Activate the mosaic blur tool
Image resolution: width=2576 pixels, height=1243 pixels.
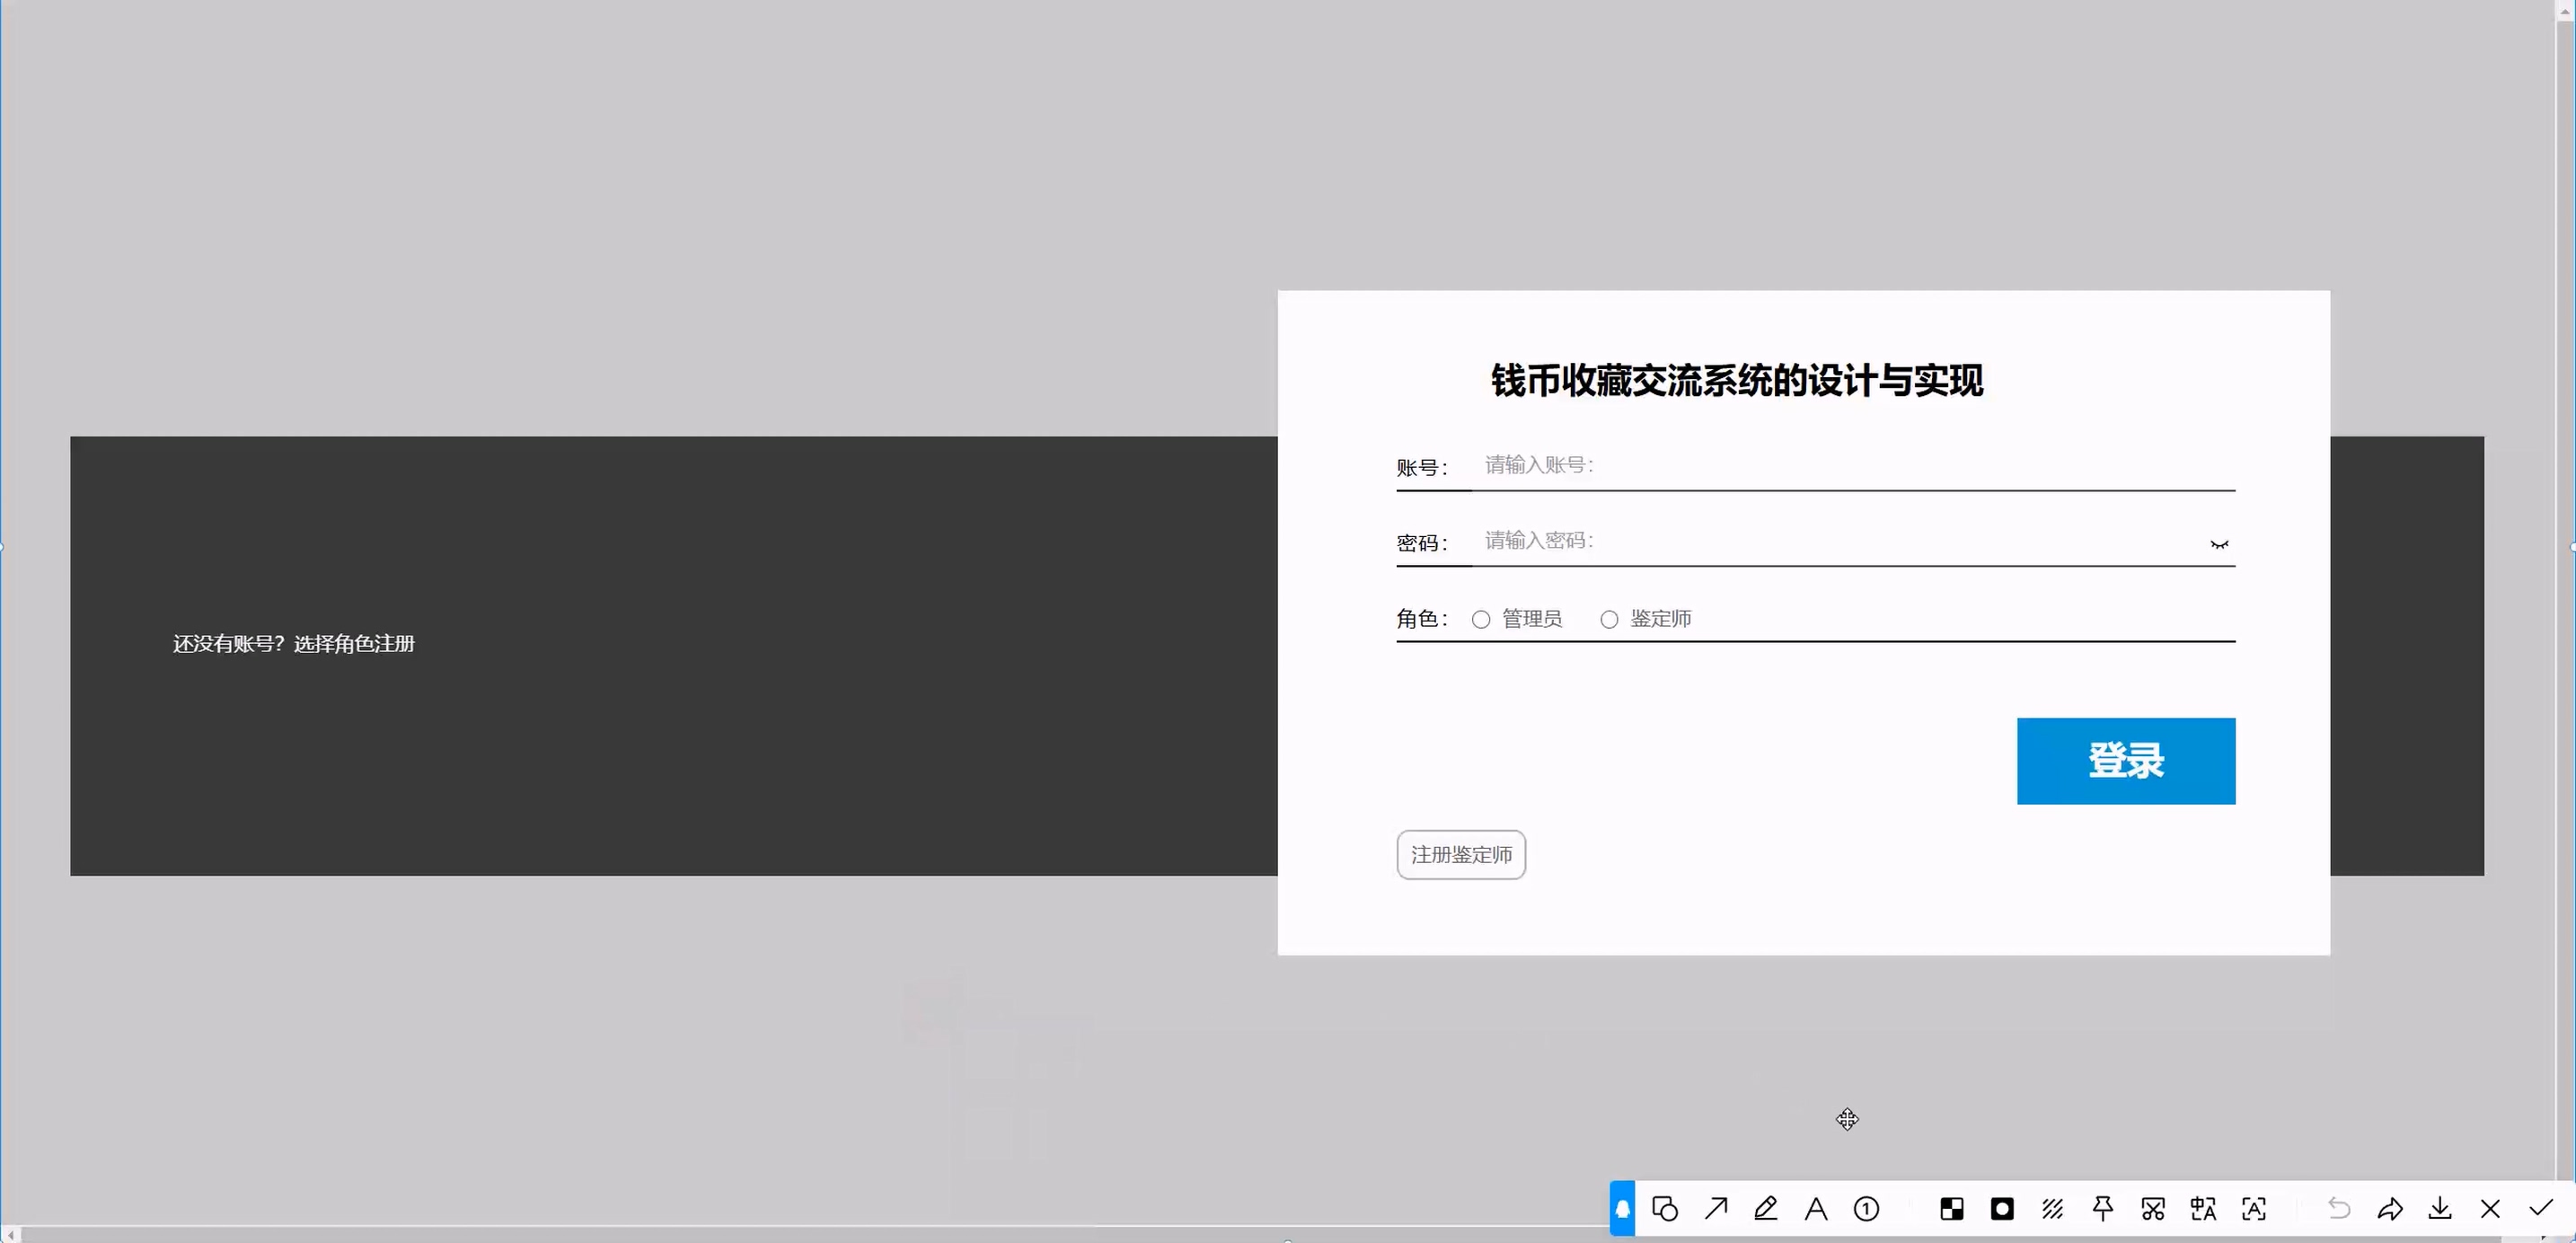click(1952, 1209)
